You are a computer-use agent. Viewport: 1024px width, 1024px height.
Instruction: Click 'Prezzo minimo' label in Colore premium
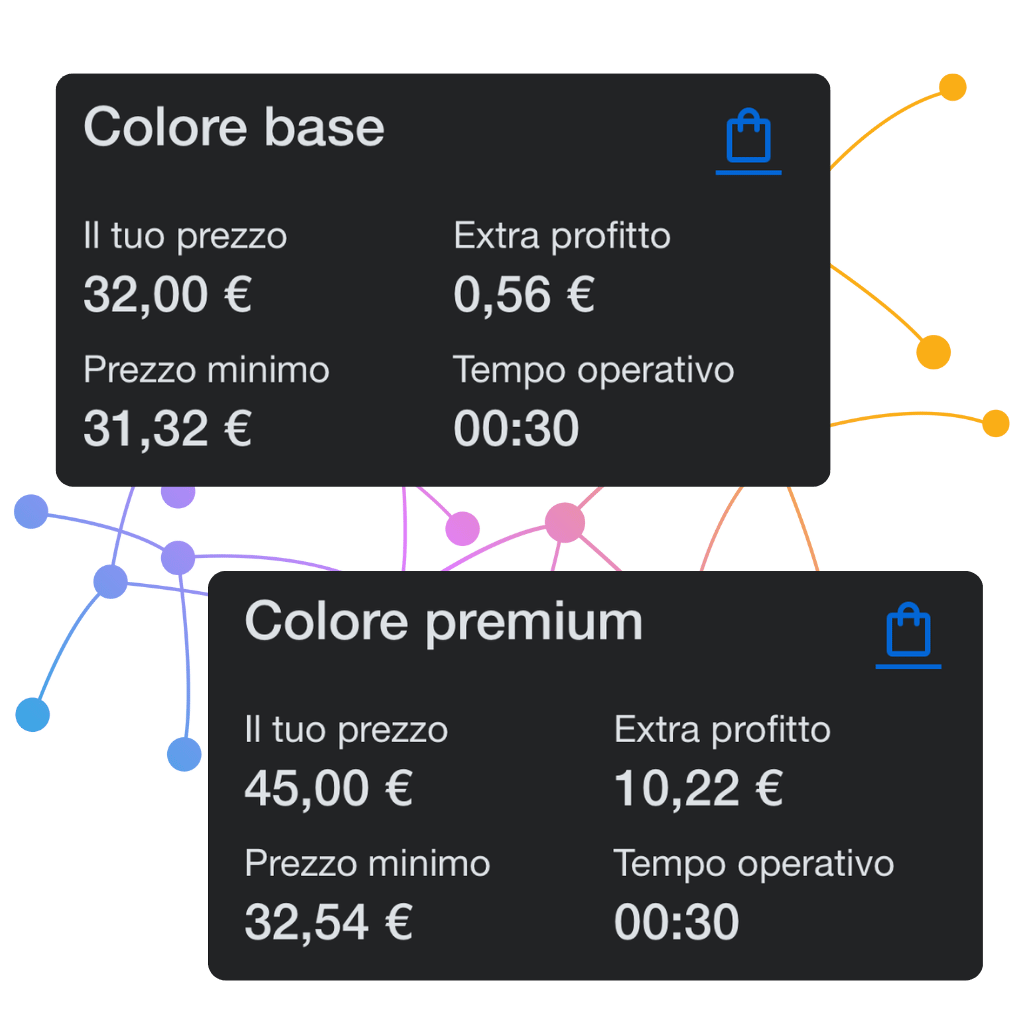pos(367,864)
